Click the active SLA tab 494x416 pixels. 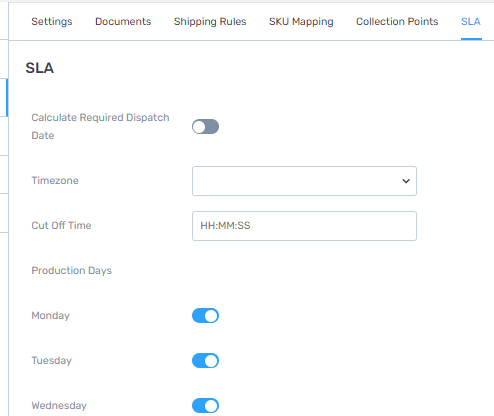point(471,22)
